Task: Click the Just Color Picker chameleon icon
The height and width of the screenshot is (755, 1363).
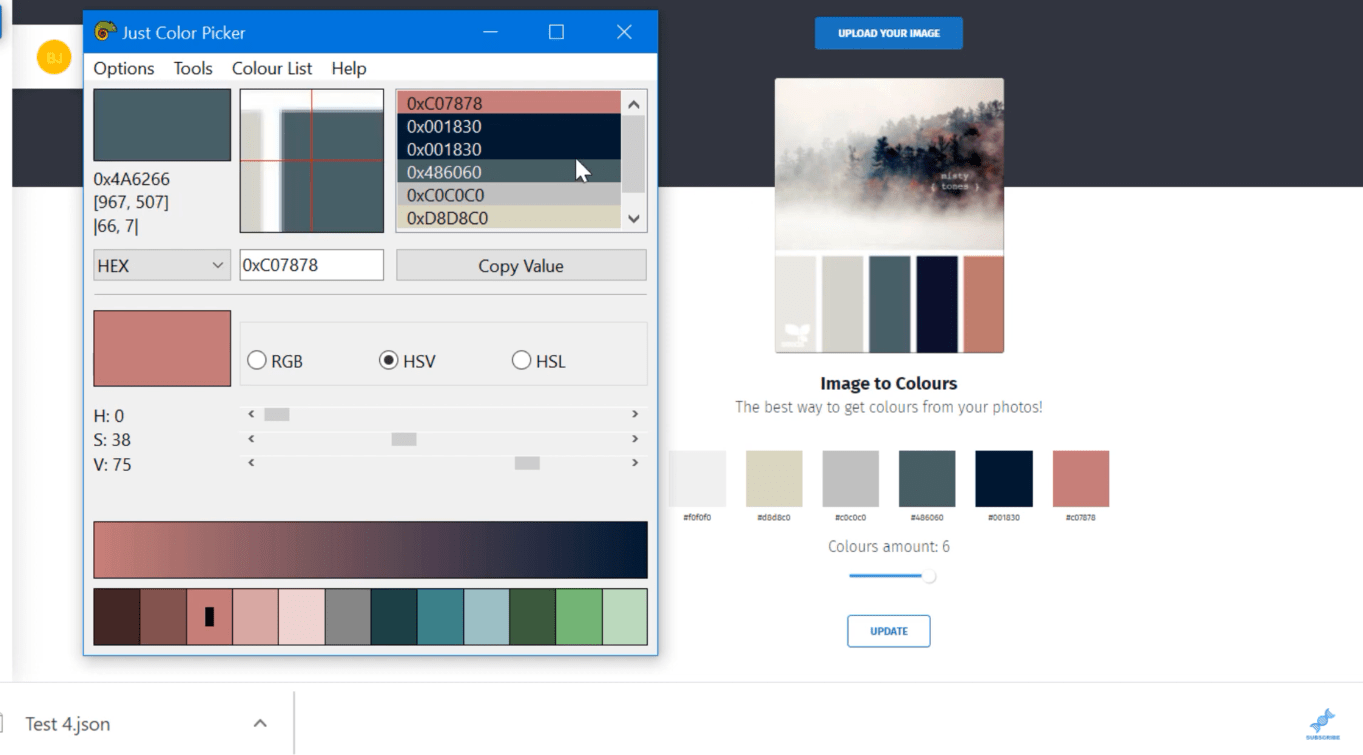Action: point(105,32)
